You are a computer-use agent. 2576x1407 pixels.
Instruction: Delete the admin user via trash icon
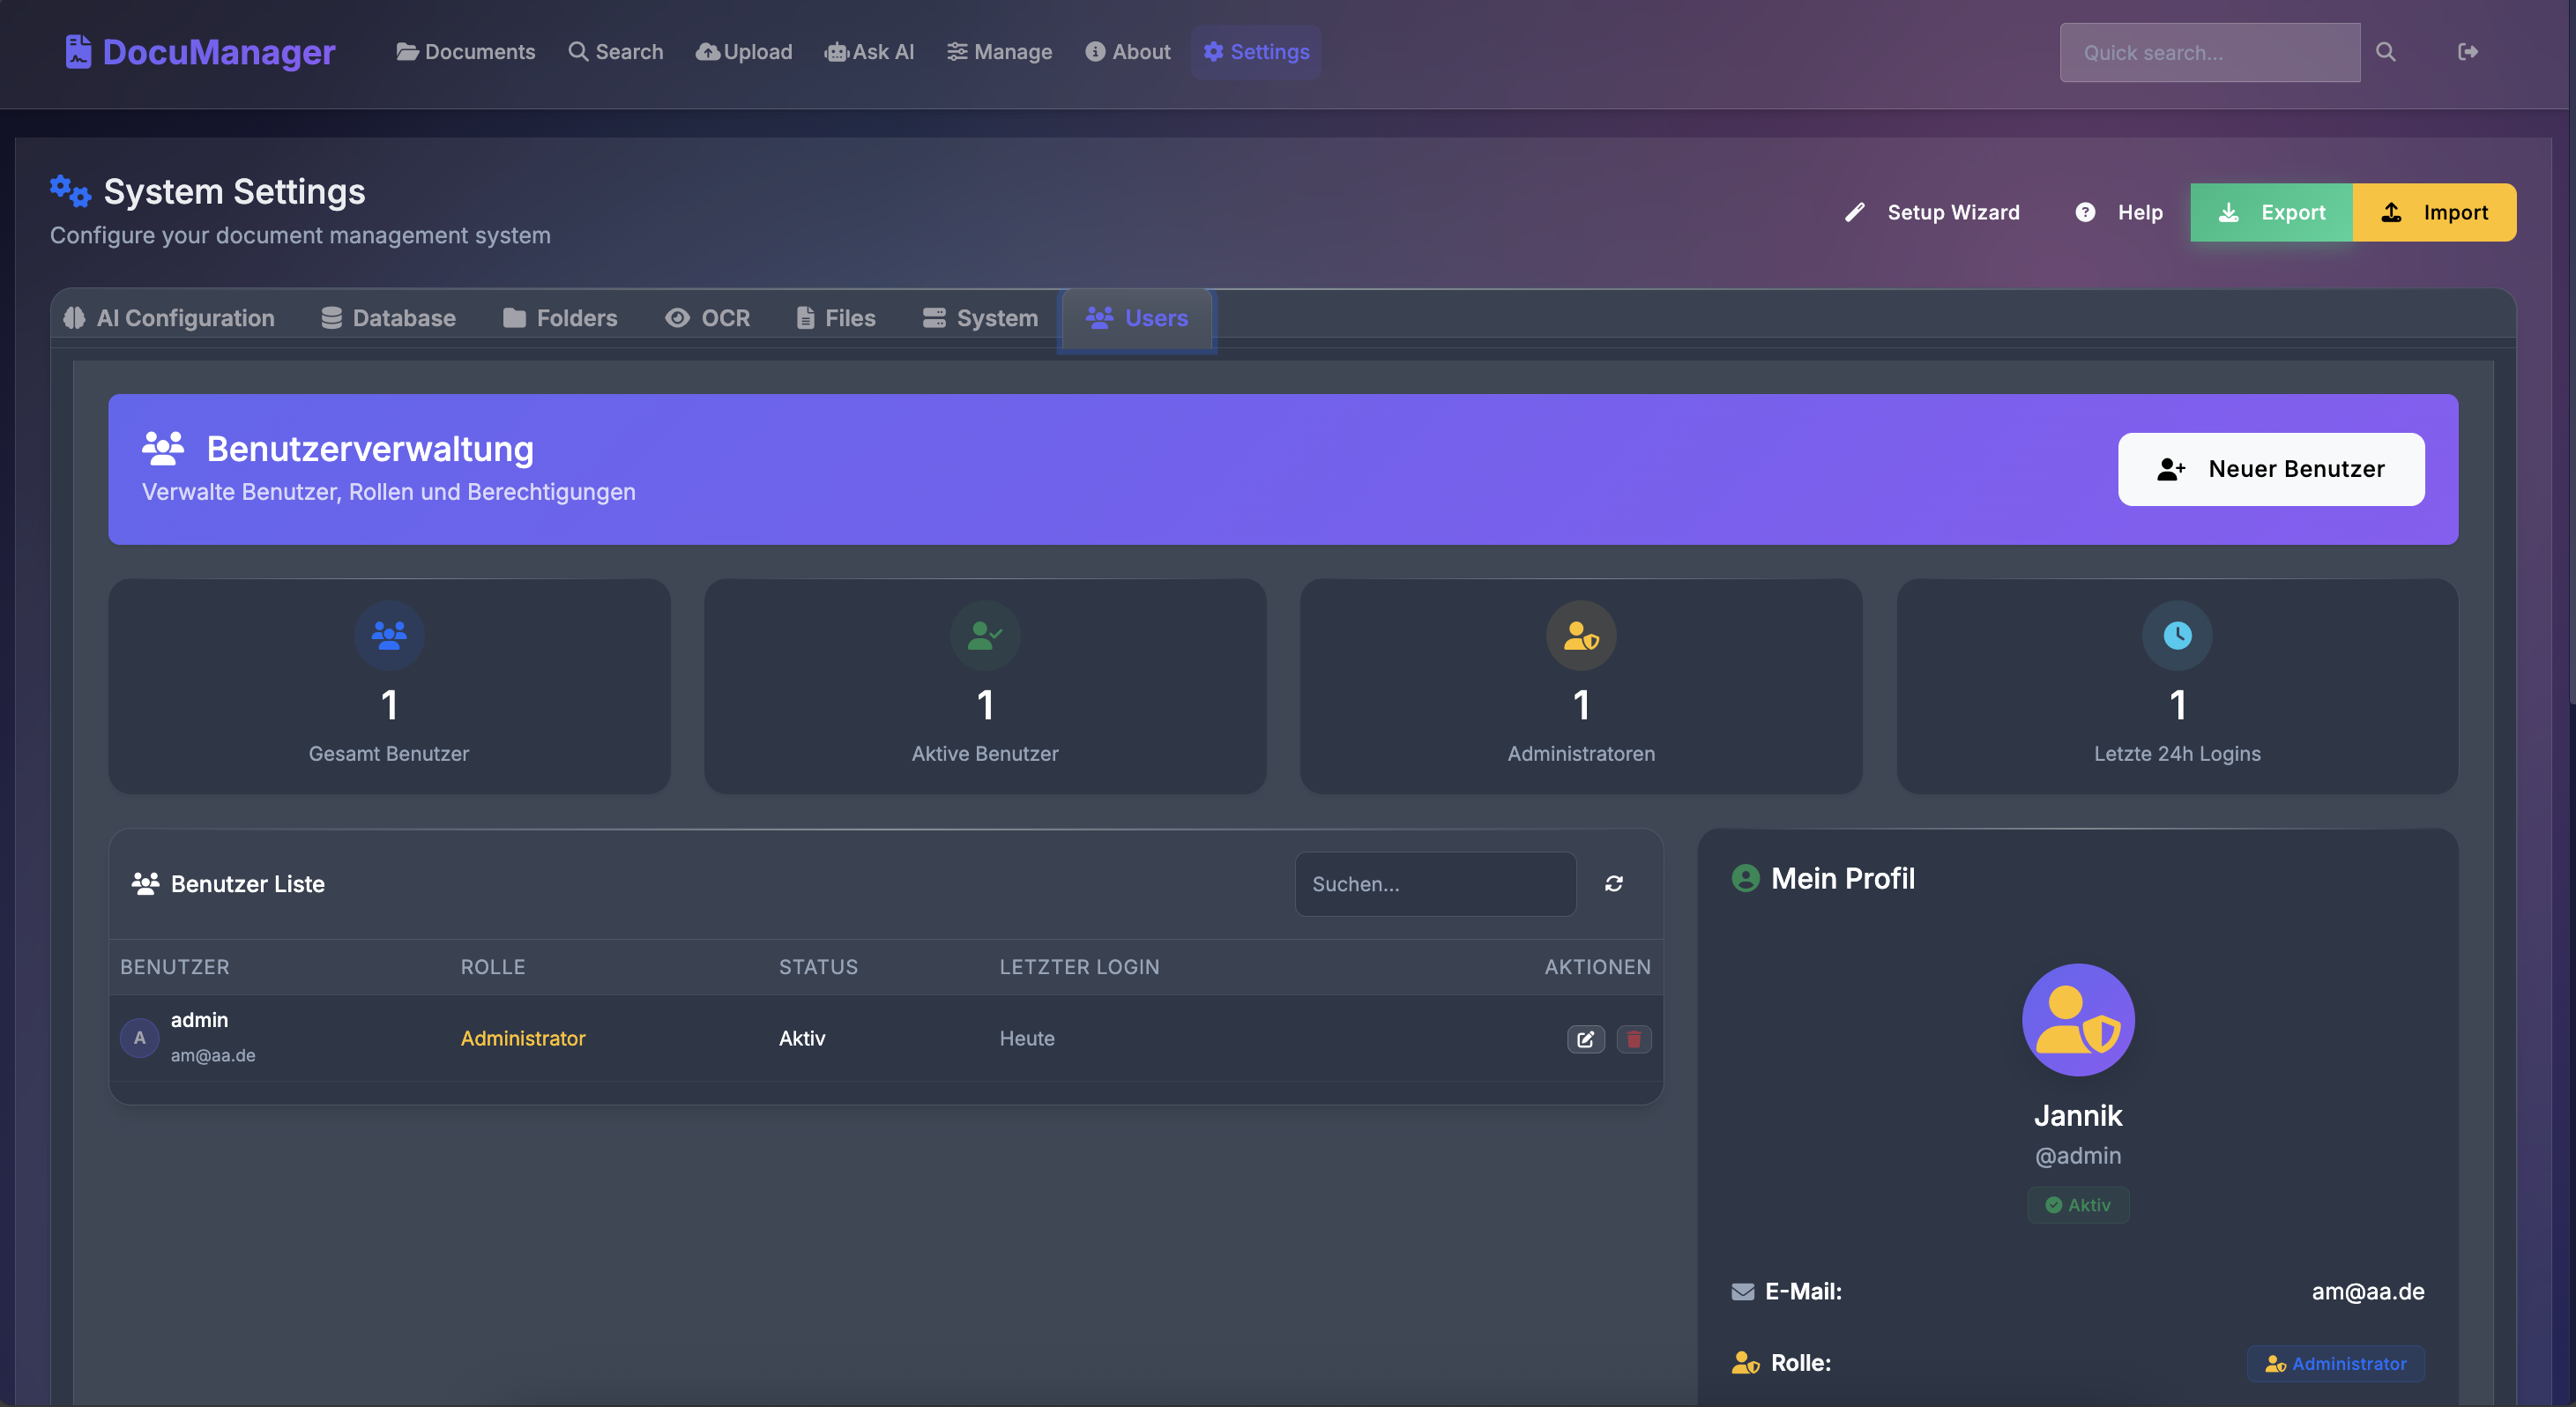click(x=1634, y=1039)
